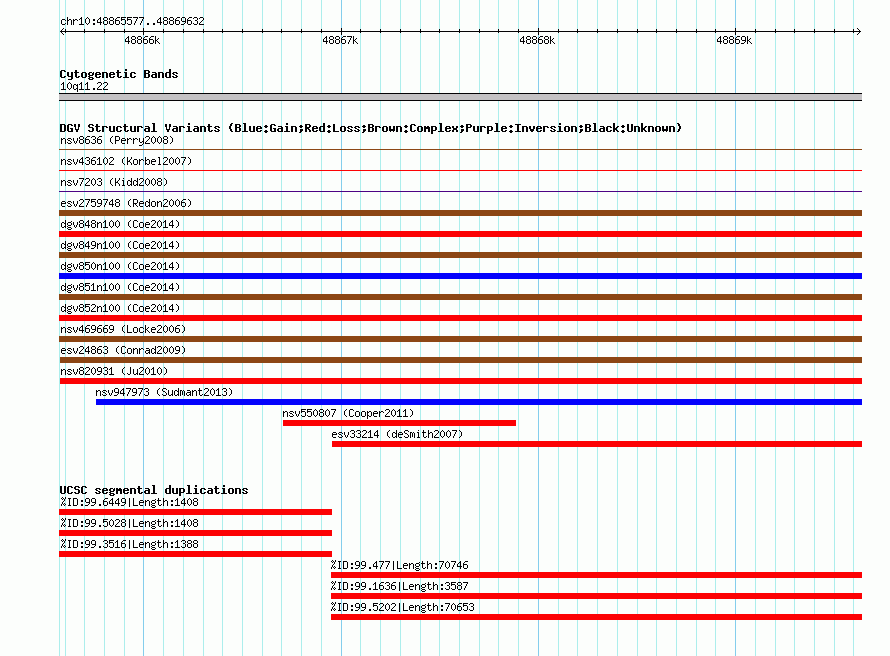The height and width of the screenshot is (656, 890).
Task: Click the 48867k ruler tick label
Action: [340, 40]
